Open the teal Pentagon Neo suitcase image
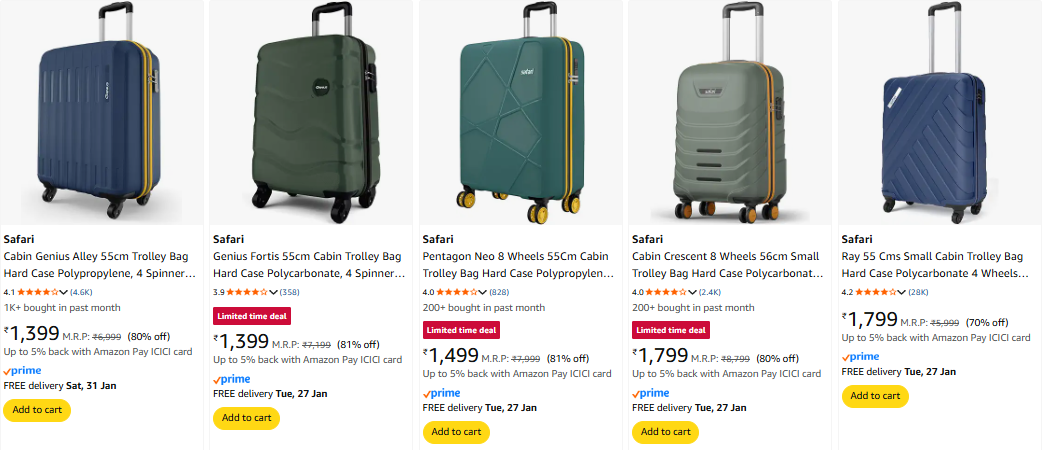Screen dimensions: 1043x450 519,112
